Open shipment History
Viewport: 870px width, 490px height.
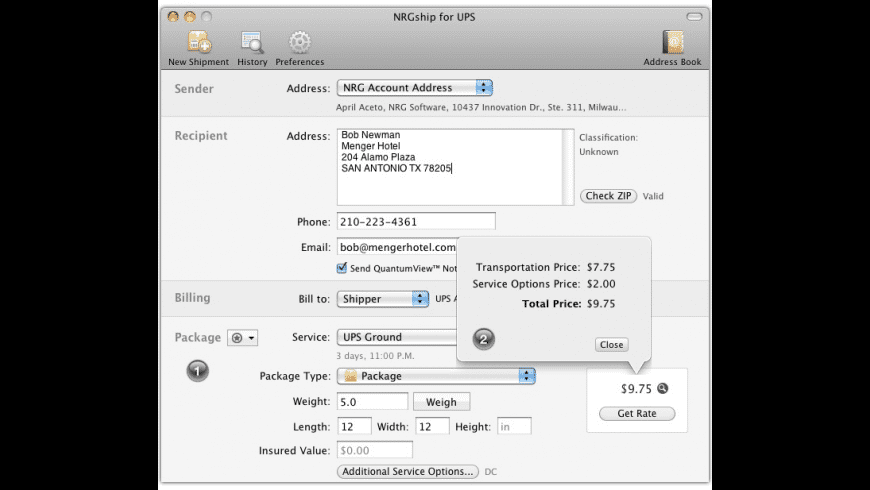tap(252, 48)
